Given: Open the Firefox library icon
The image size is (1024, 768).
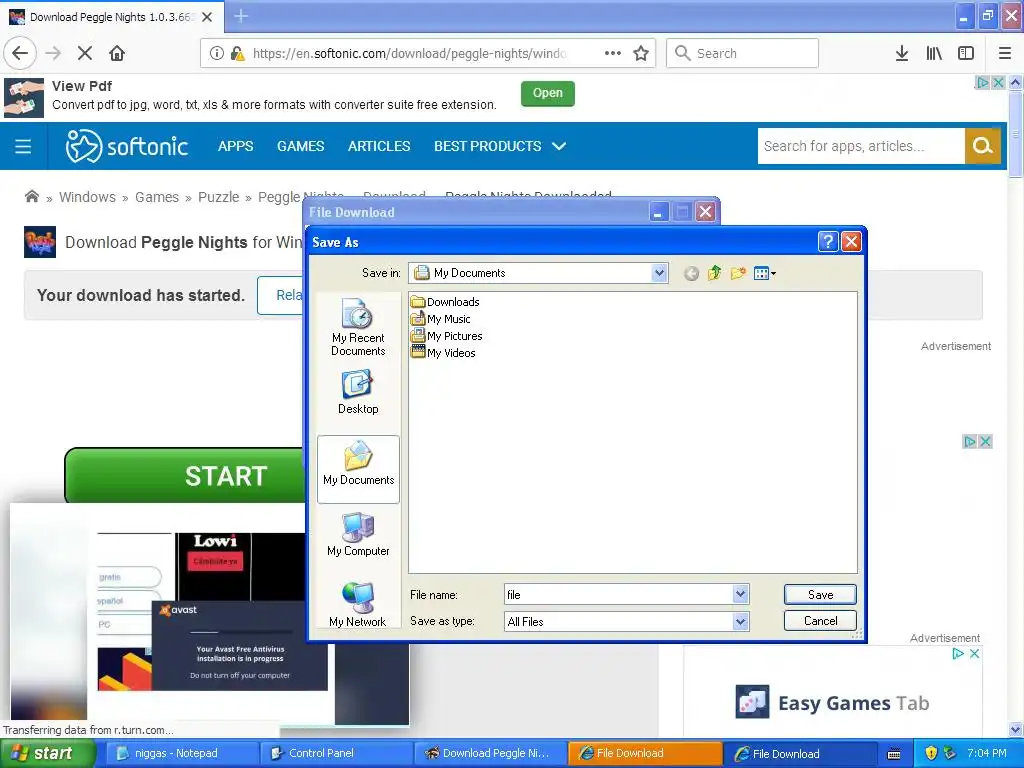Looking at the screenshot, I should tap(934, 53).
